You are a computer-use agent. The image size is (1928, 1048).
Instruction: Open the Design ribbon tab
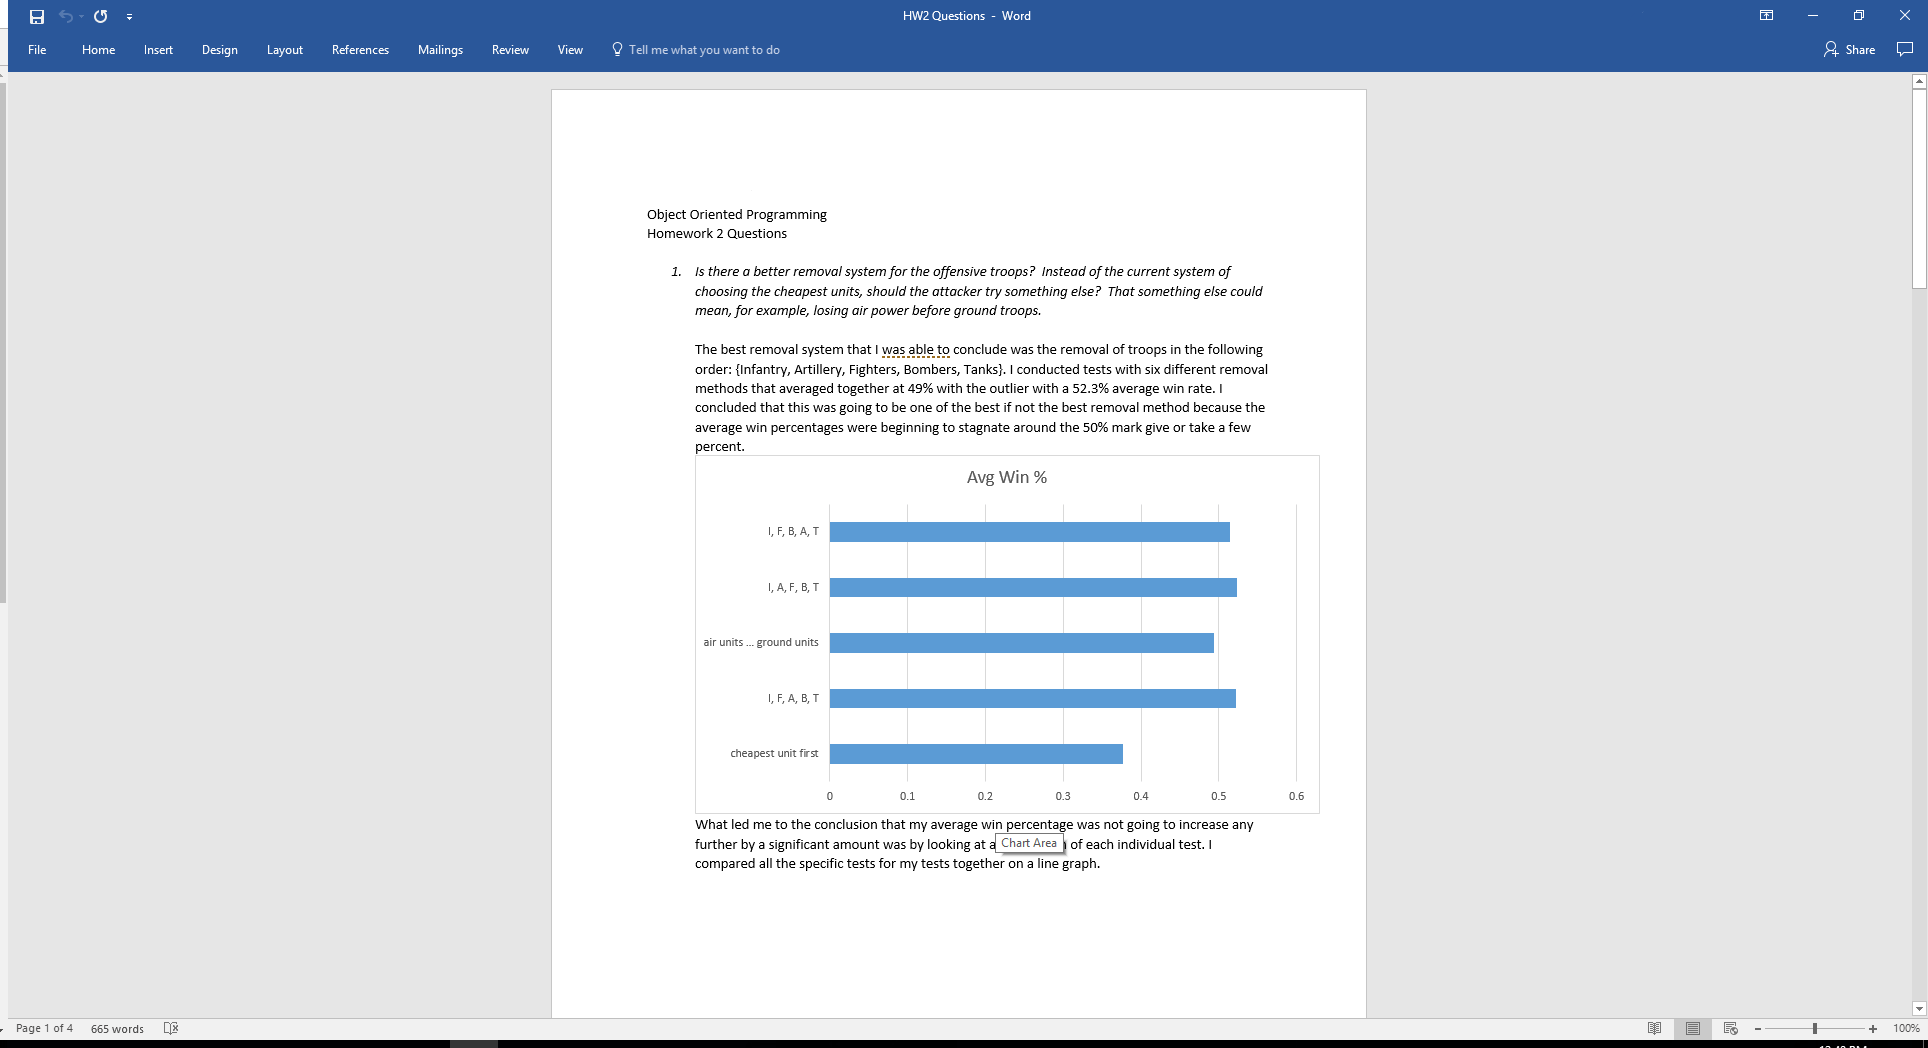219,50
